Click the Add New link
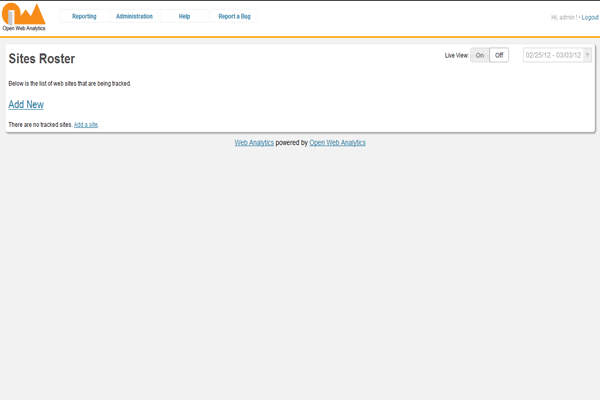Image resolution: width=600 pixels, height=400 pixels. coord(26,104)
